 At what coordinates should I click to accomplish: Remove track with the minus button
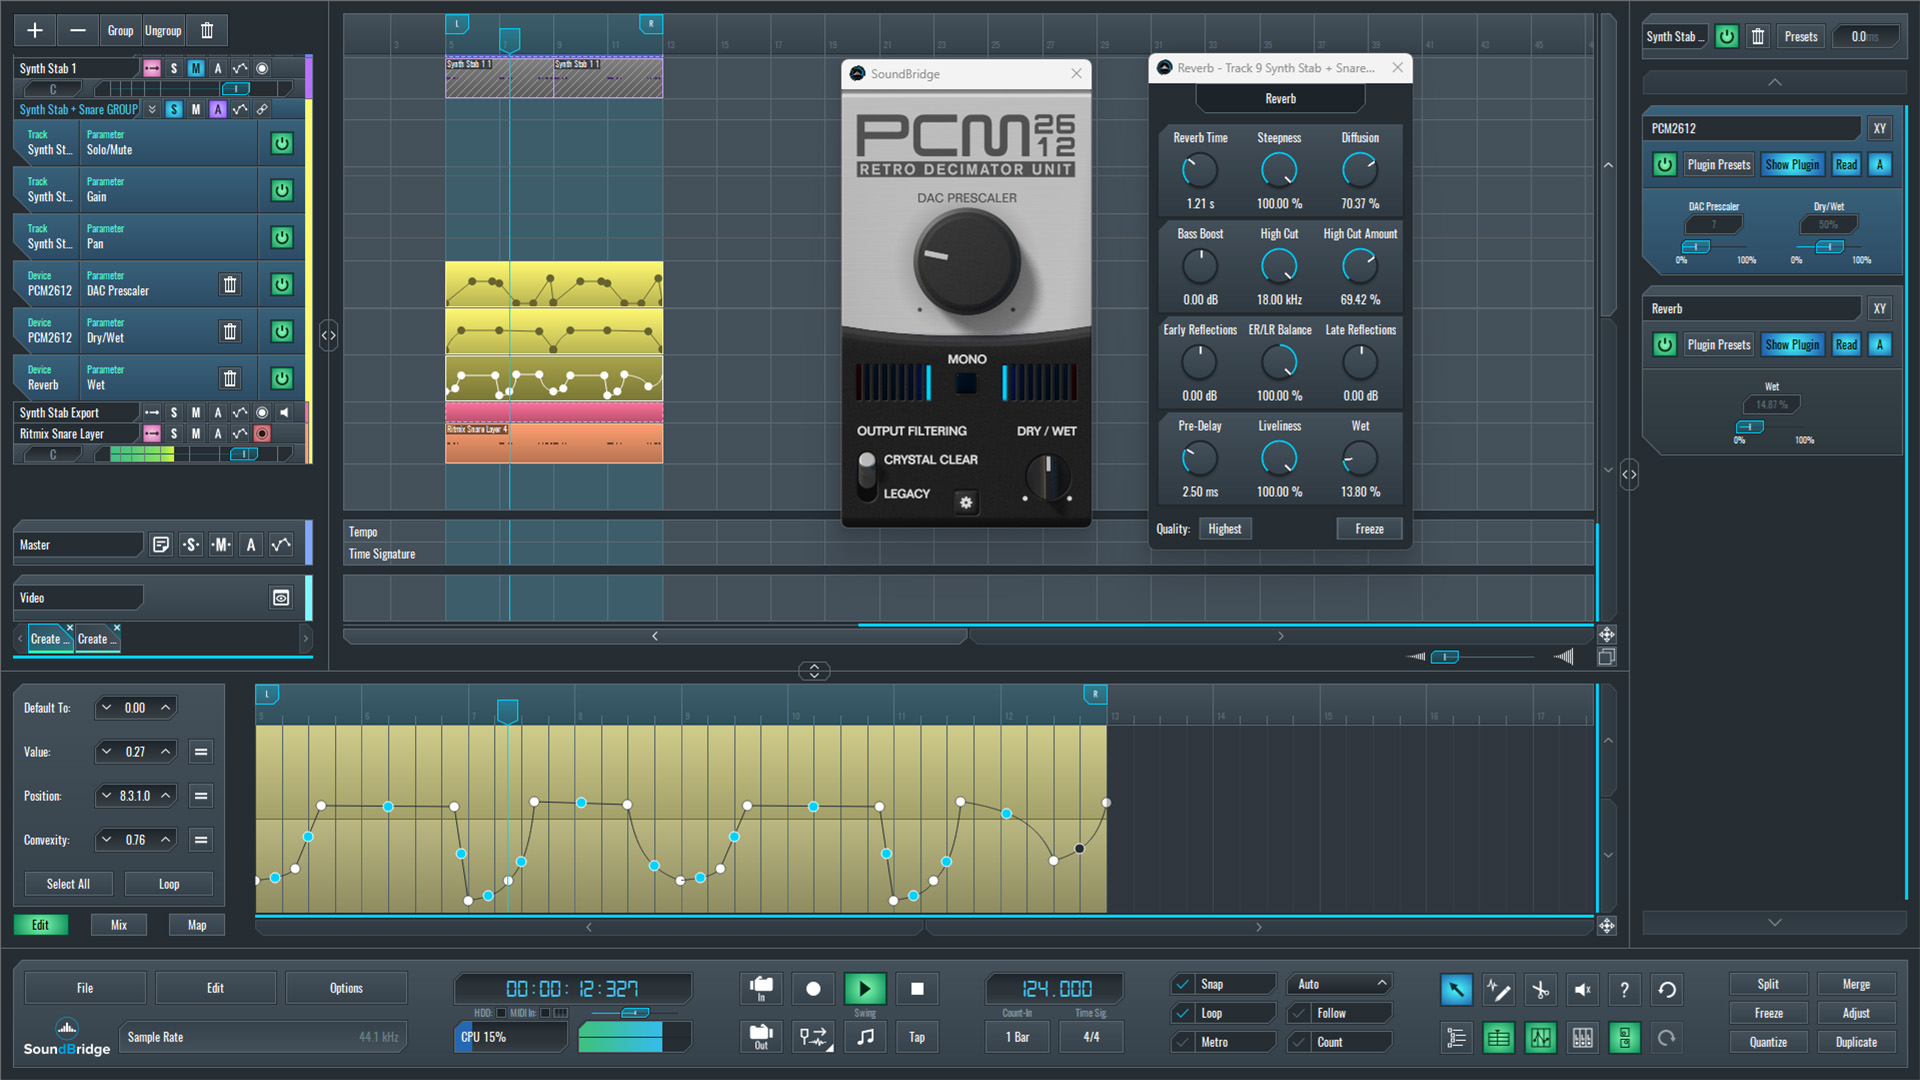(x=77, y=31)
